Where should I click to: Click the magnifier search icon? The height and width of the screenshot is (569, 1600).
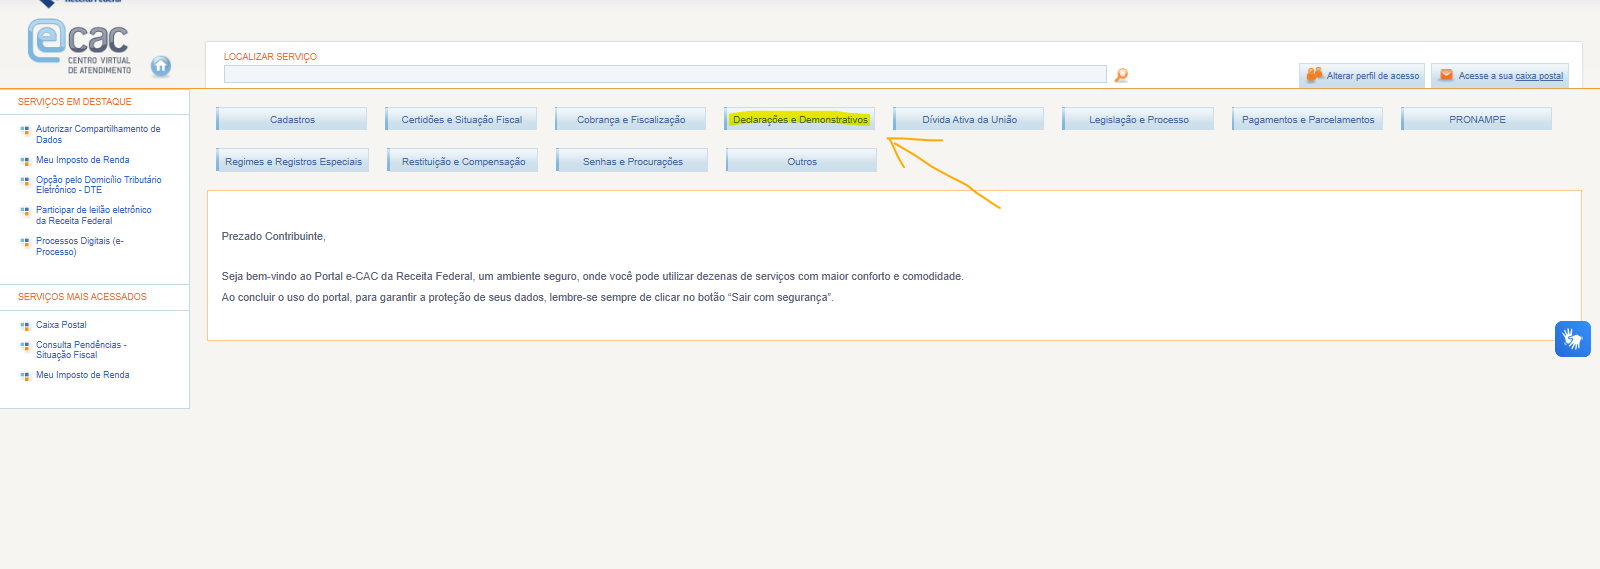[1121, 75]
